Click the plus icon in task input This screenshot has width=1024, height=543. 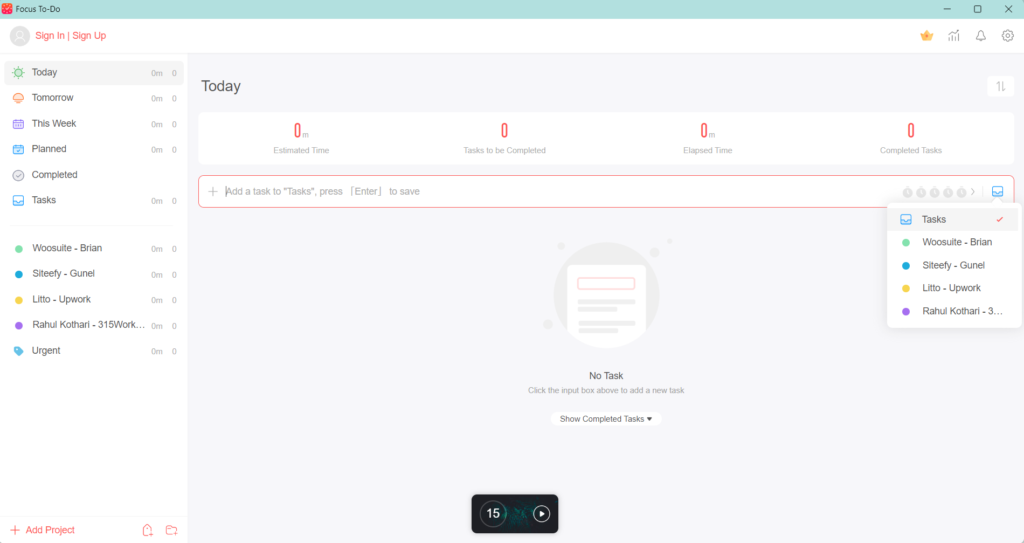tap(213, 191)
